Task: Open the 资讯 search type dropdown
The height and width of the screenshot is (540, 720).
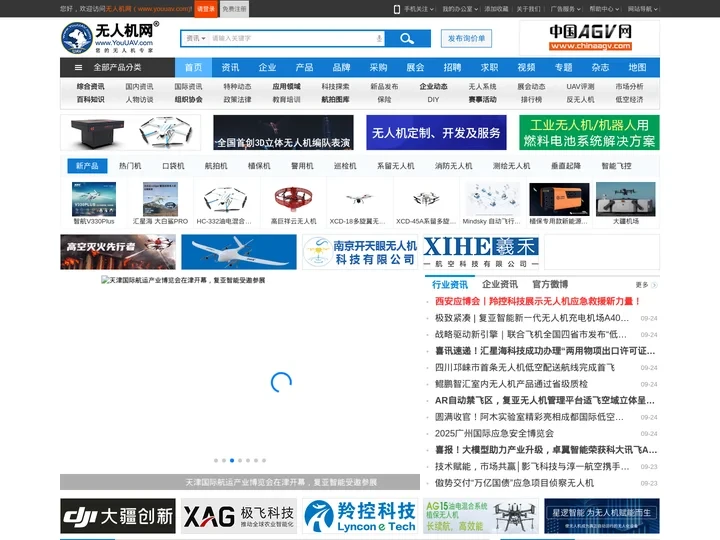Action: (x=196, y=39)
